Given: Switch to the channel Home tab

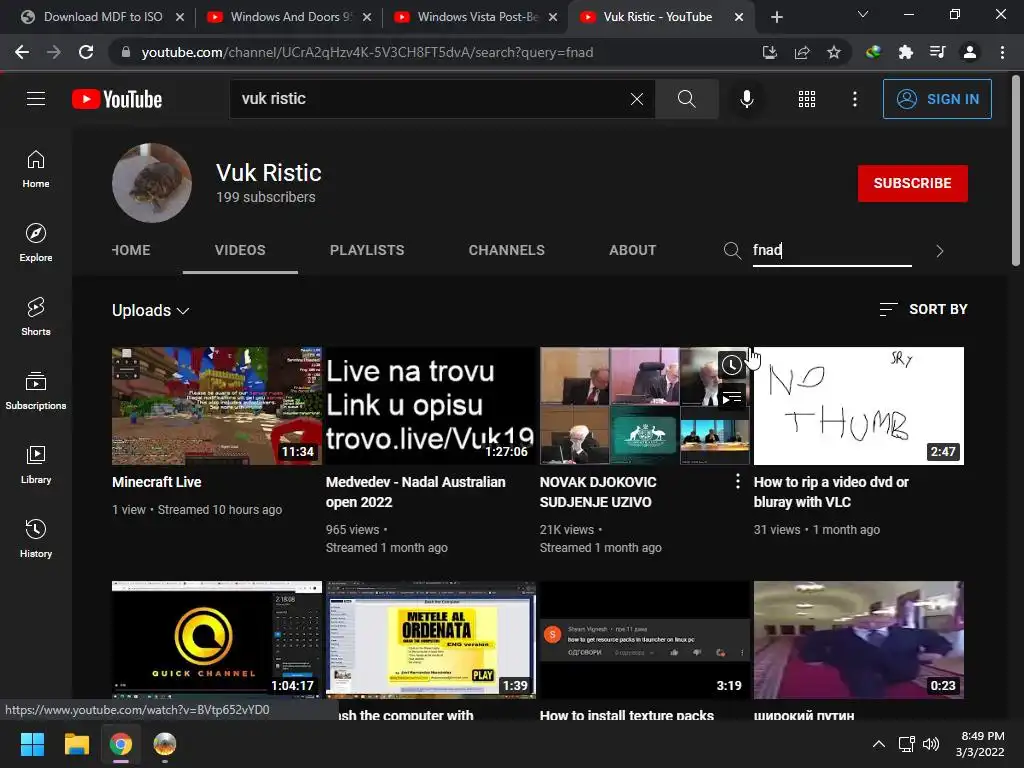Looking at the screenshot, I should pos(131,250).
